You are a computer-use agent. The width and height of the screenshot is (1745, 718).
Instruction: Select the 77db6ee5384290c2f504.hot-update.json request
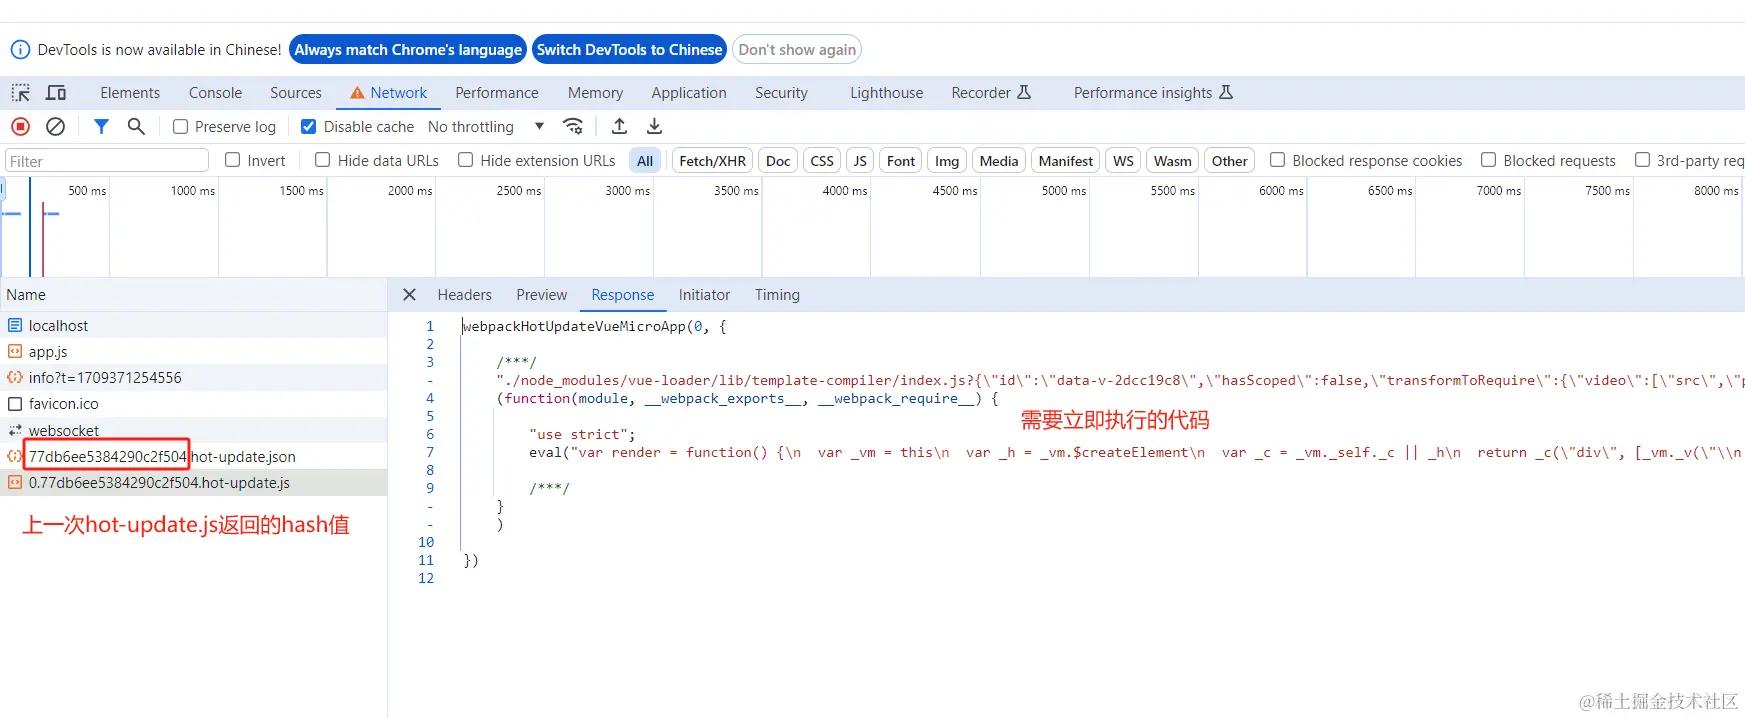tap(193, 456)
